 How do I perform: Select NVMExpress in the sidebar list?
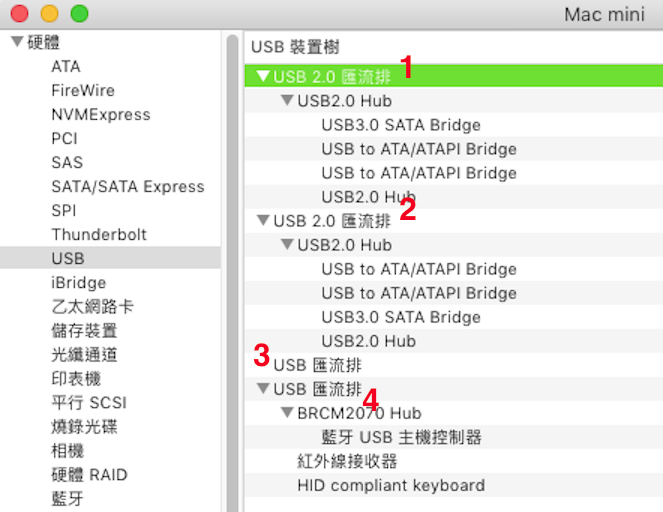pyautogui.click(x=101, y=114)
